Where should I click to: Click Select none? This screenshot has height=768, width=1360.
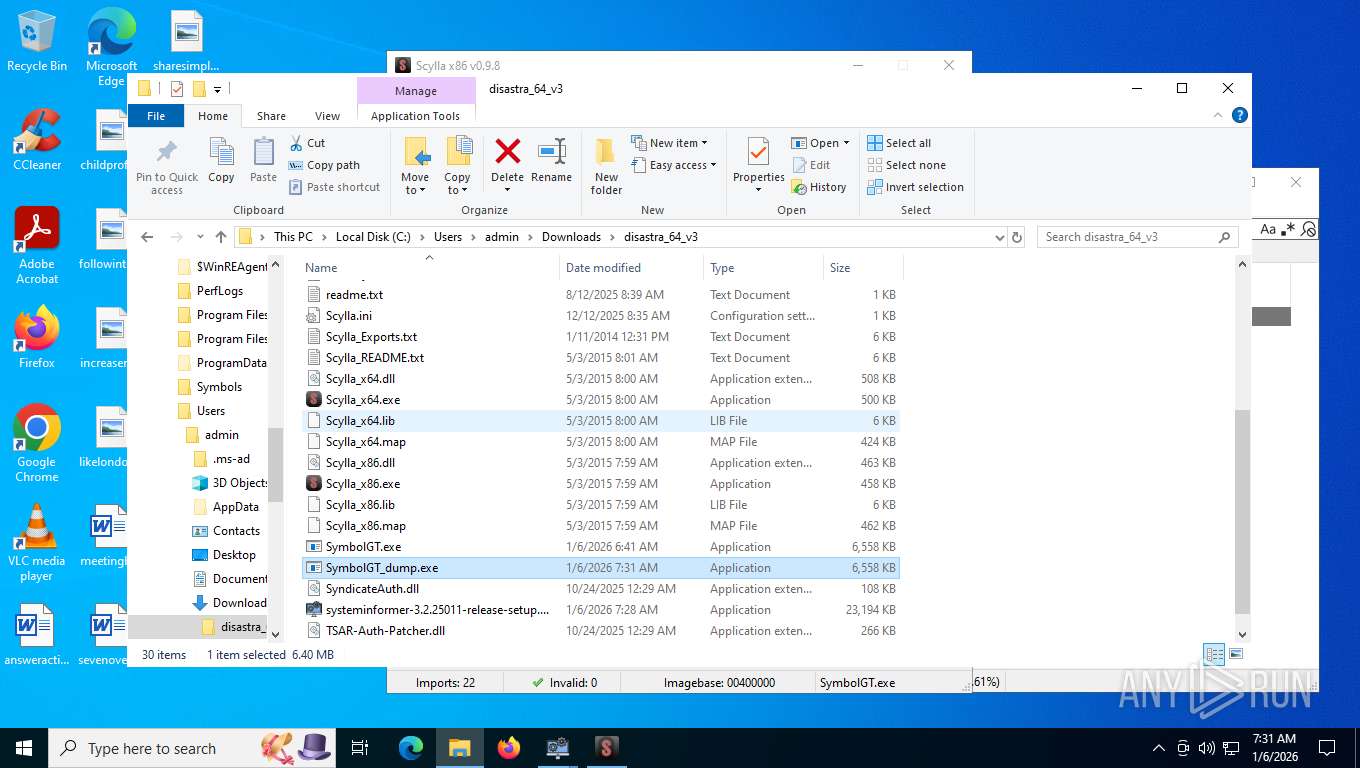906,165
